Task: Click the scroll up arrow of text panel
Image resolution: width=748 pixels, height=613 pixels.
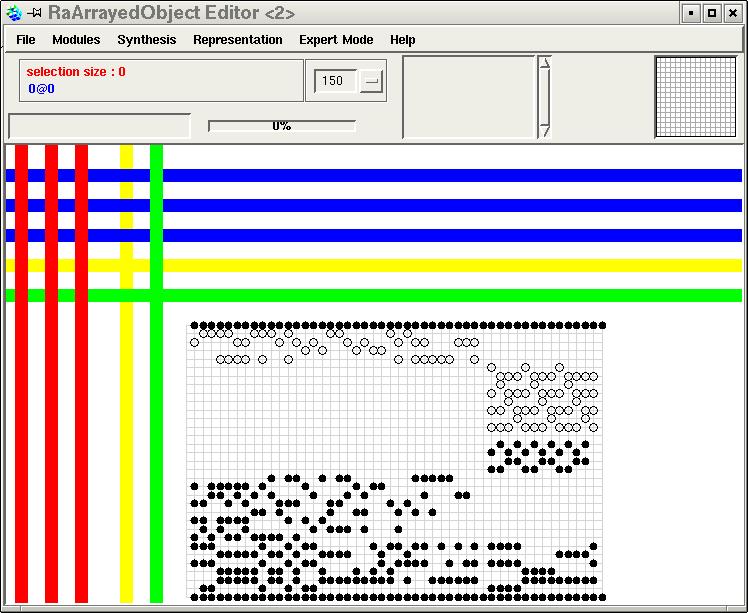Action: [545, 63]
